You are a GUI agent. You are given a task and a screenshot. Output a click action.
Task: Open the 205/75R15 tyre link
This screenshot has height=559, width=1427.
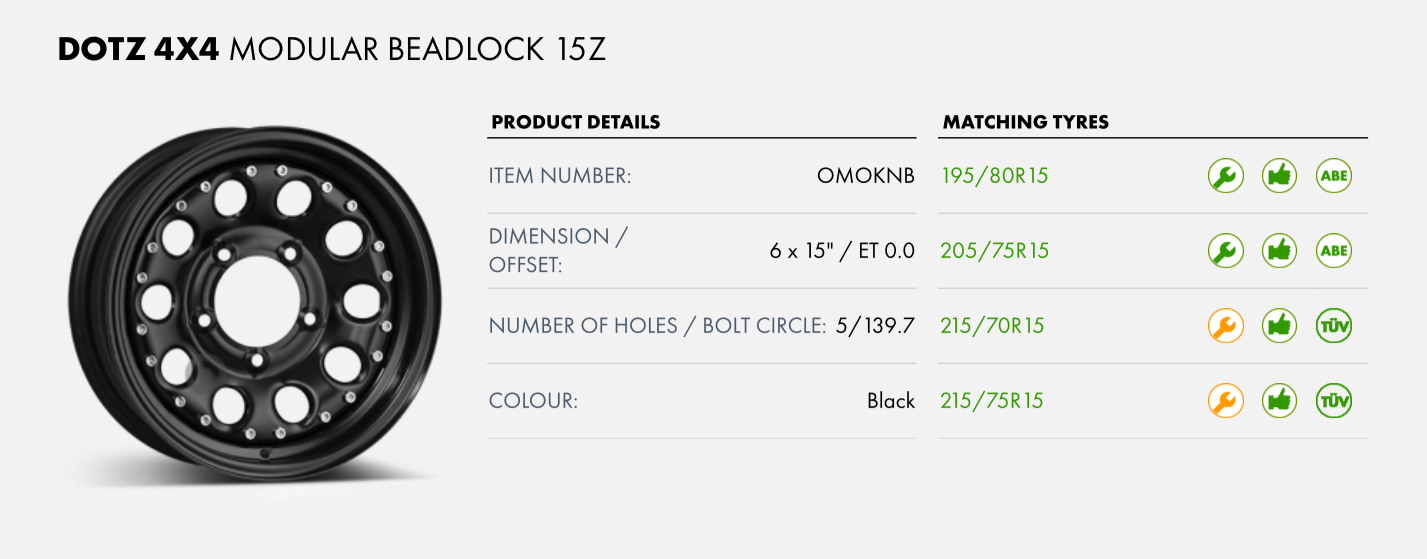coord(994,251)
